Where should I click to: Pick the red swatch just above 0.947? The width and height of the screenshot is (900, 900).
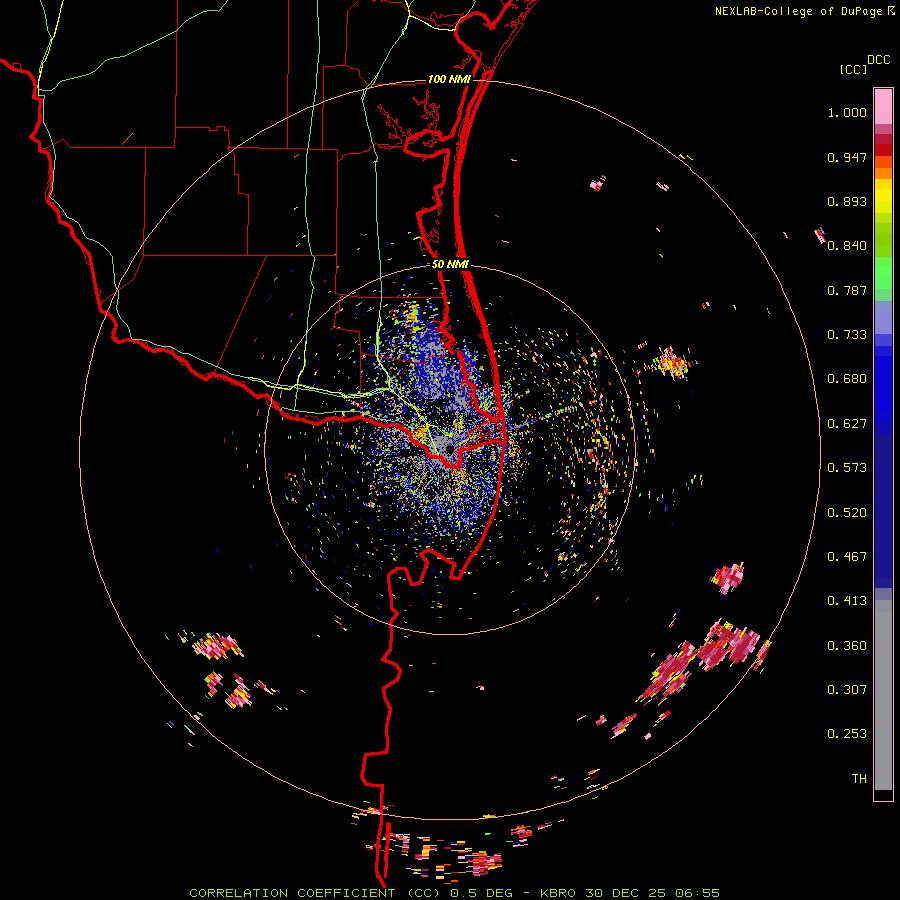coord(883,150)
